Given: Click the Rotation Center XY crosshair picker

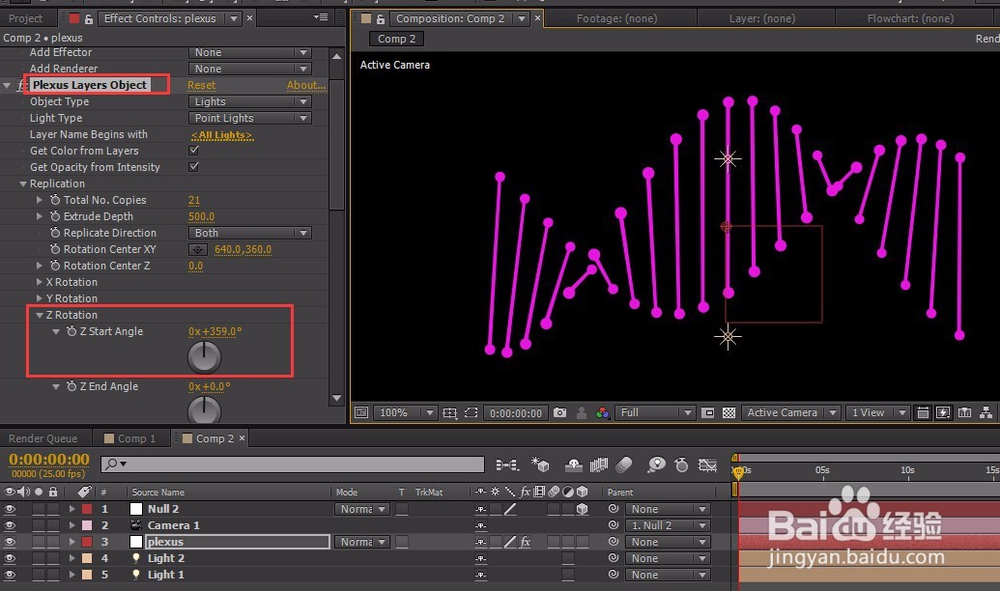Looking at the screenshot, I should tap(198, 250).
